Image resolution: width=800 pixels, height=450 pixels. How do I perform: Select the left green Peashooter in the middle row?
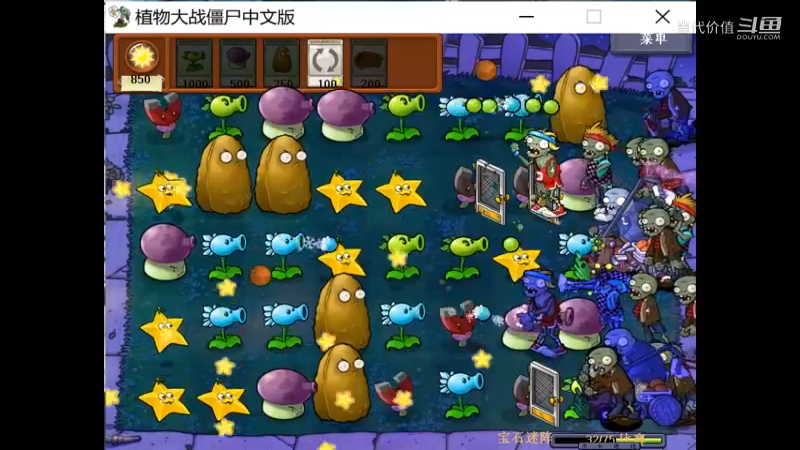coord(402,256)
